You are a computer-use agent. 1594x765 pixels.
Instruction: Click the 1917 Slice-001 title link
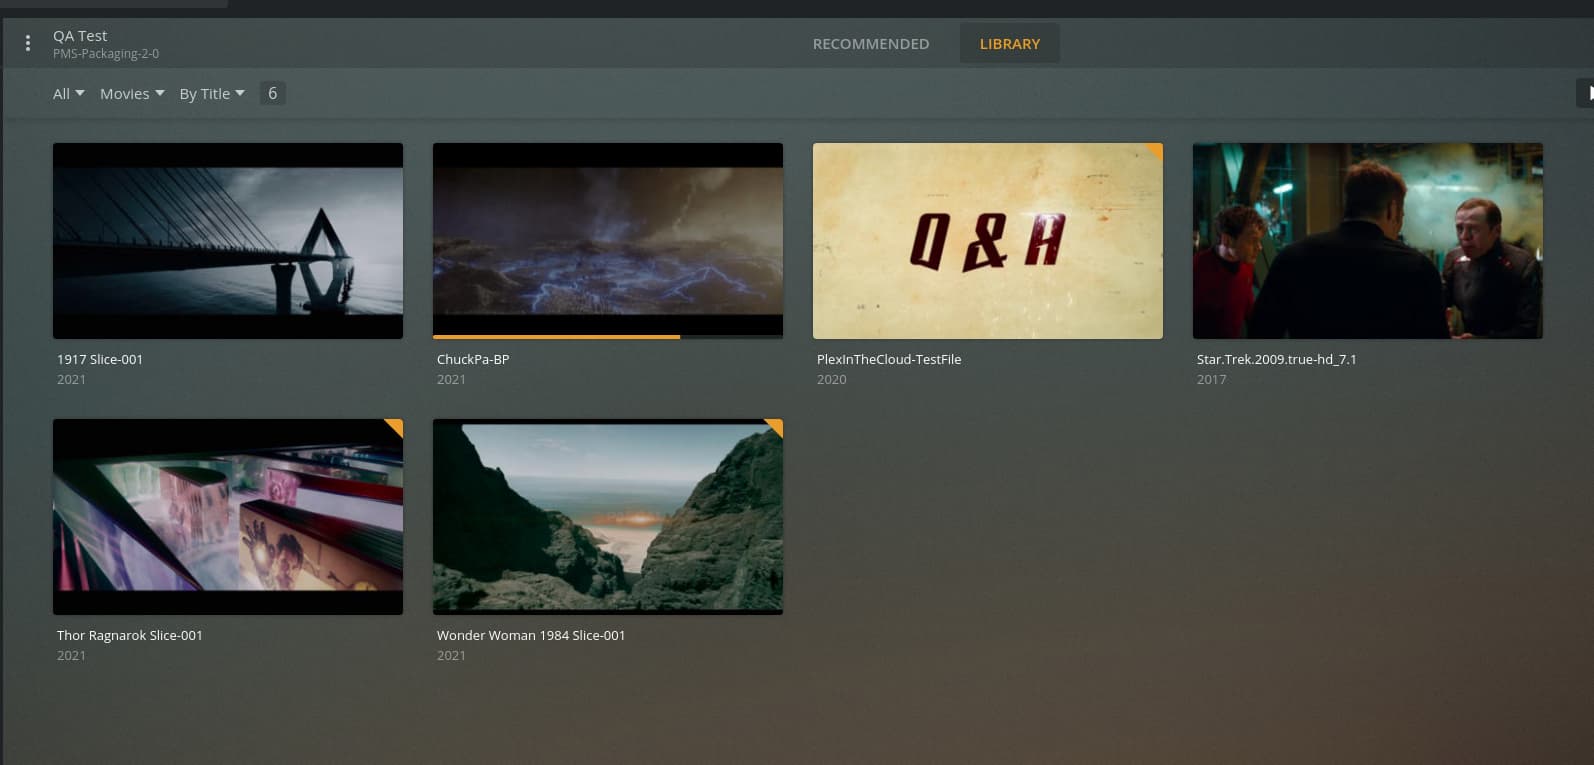(100, 360)
